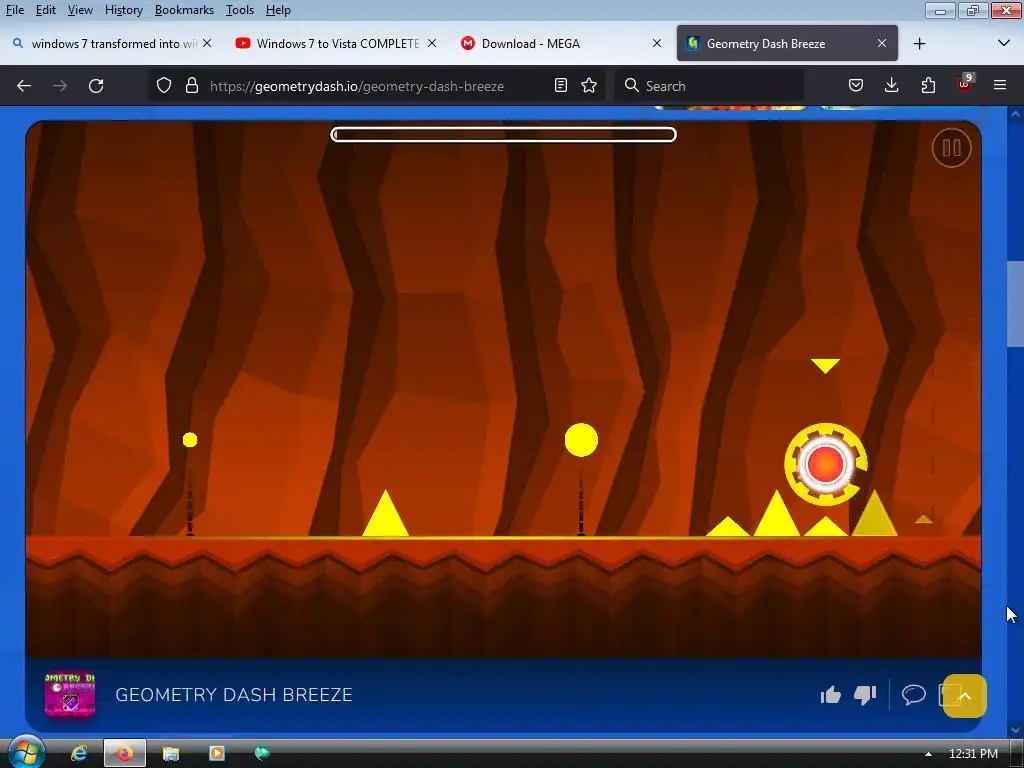Open the Extensions puzzle piece icon
The image size is (1024, 768).
tap(928, 86)
